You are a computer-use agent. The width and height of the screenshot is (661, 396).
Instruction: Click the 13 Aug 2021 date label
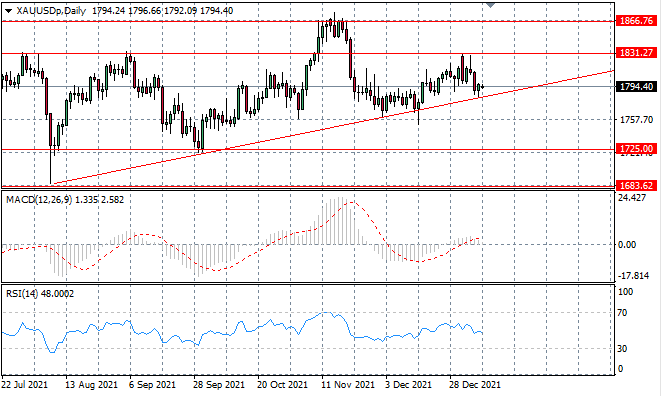coord(91,385)
